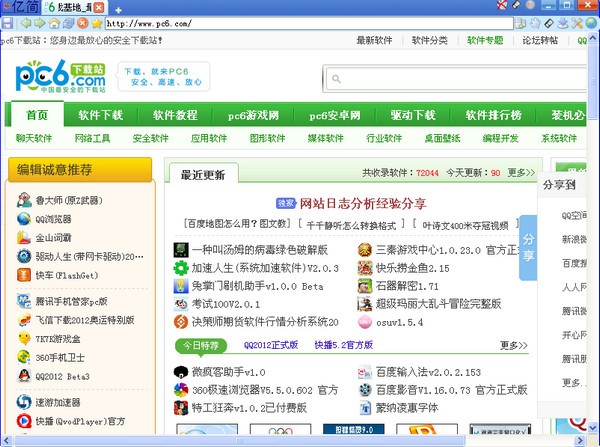Open the 图形软件 category link
This screenshot has height=447, width=600.
[x=267, y=138]
